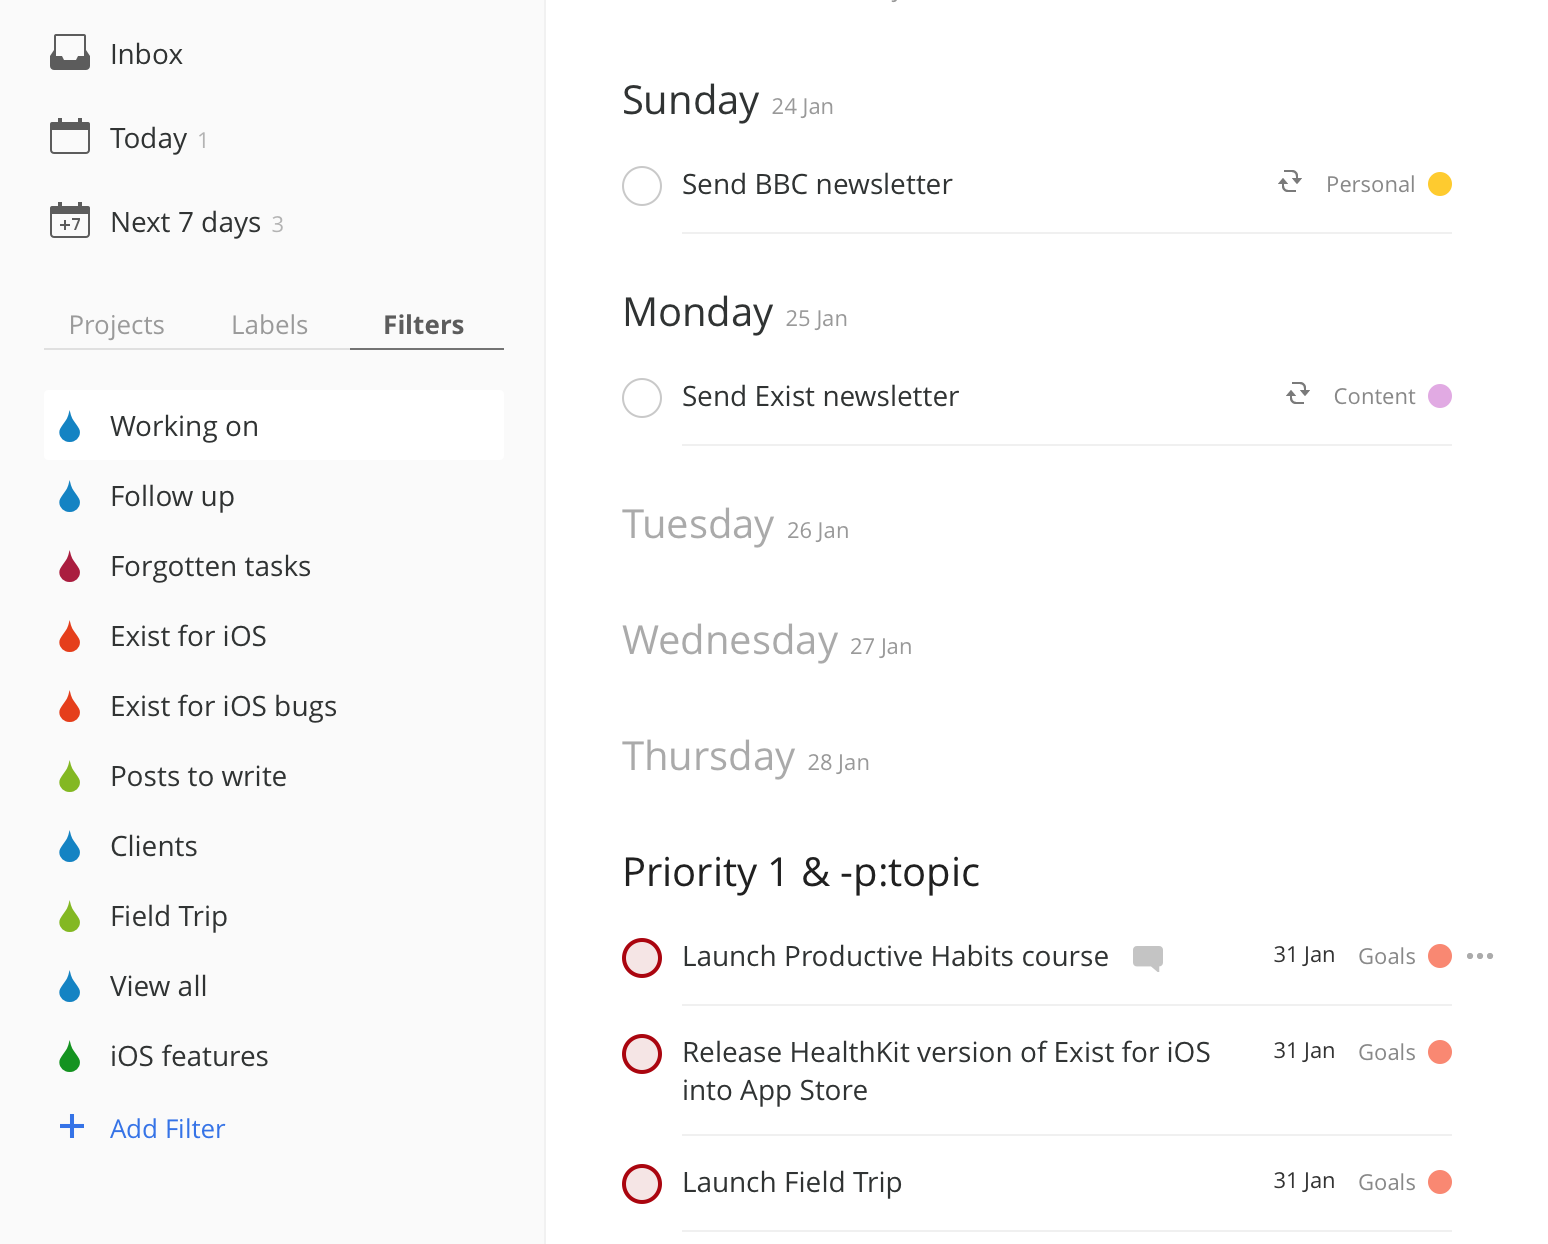Screen dimensions: 1548x1244
Task: Switch to the Labels tab
Action: [x=268, y=324]
